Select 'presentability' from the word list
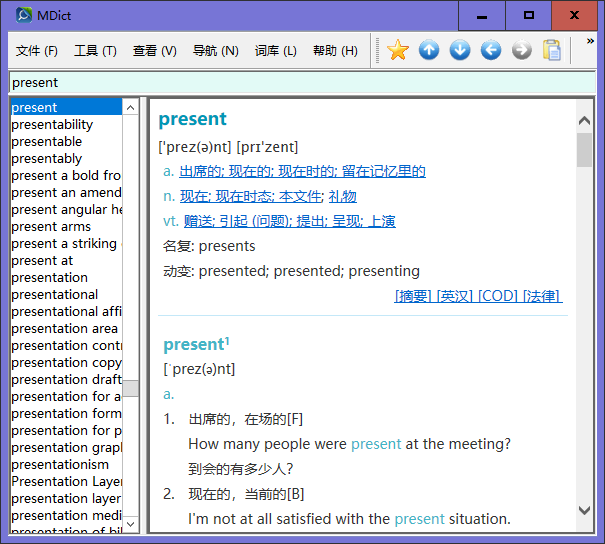The image size is (605, 544). click(52, 124)
